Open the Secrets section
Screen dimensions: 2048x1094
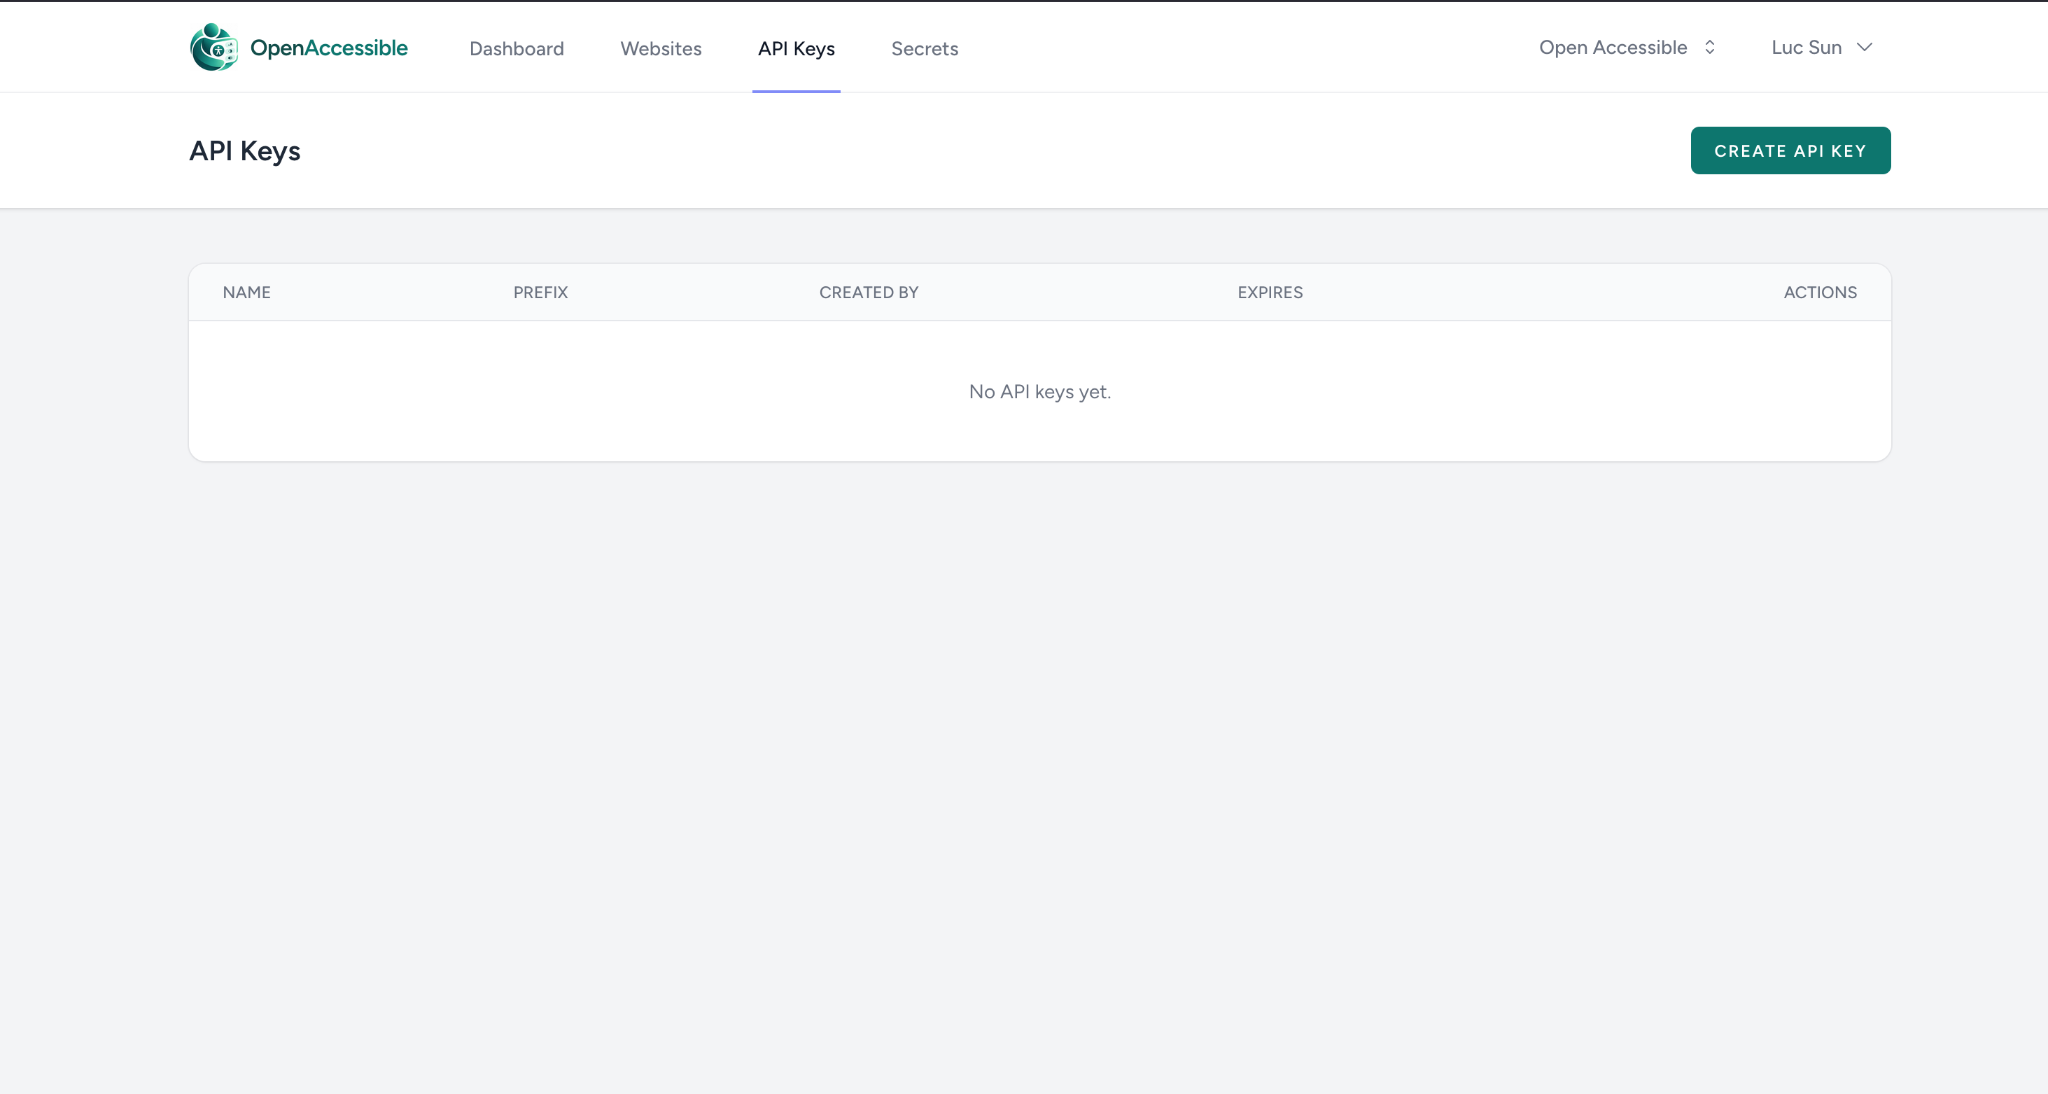click(x=925, y=48)
